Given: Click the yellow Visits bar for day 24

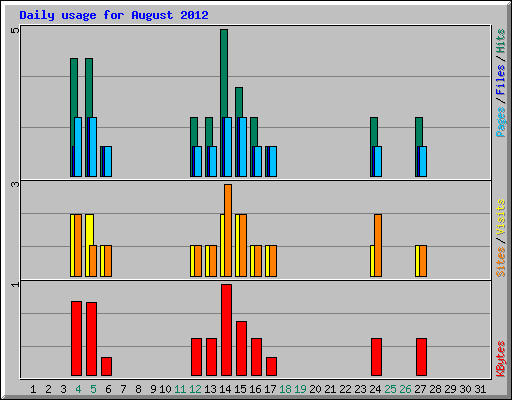Looking at the screenshot, I should tap(372, 261).
